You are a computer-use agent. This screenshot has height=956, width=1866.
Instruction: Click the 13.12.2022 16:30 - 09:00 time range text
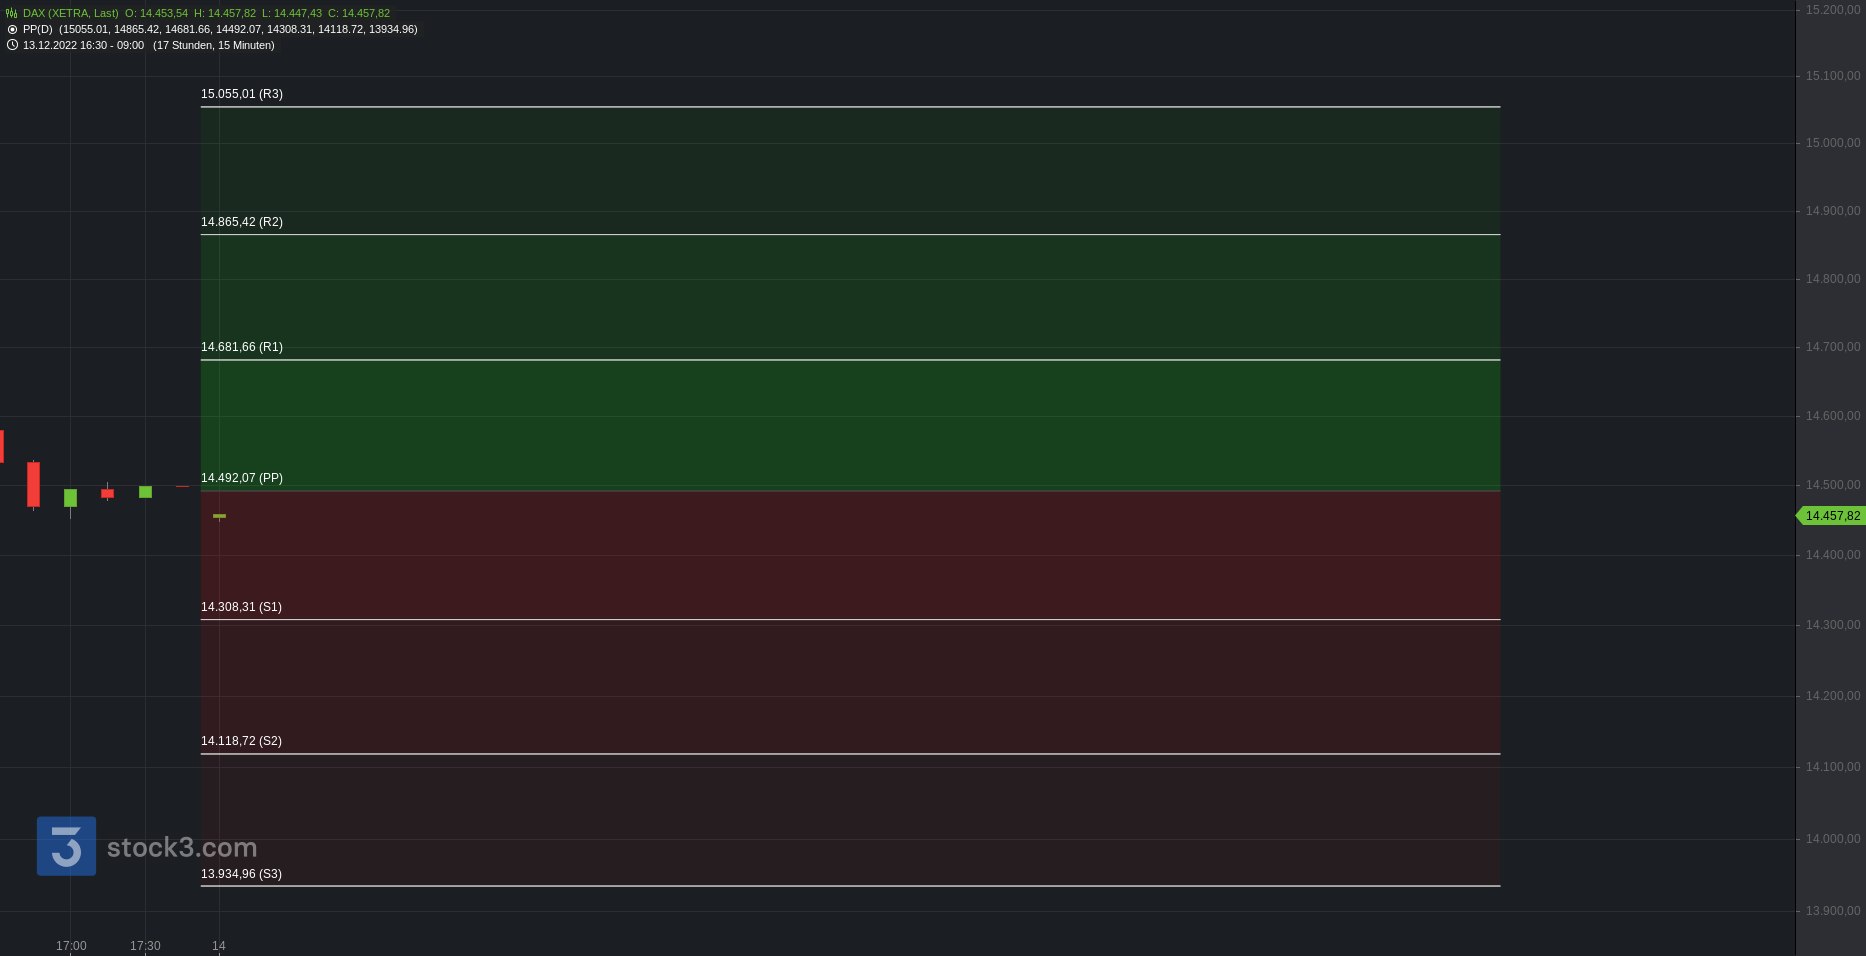click(83, 45)
